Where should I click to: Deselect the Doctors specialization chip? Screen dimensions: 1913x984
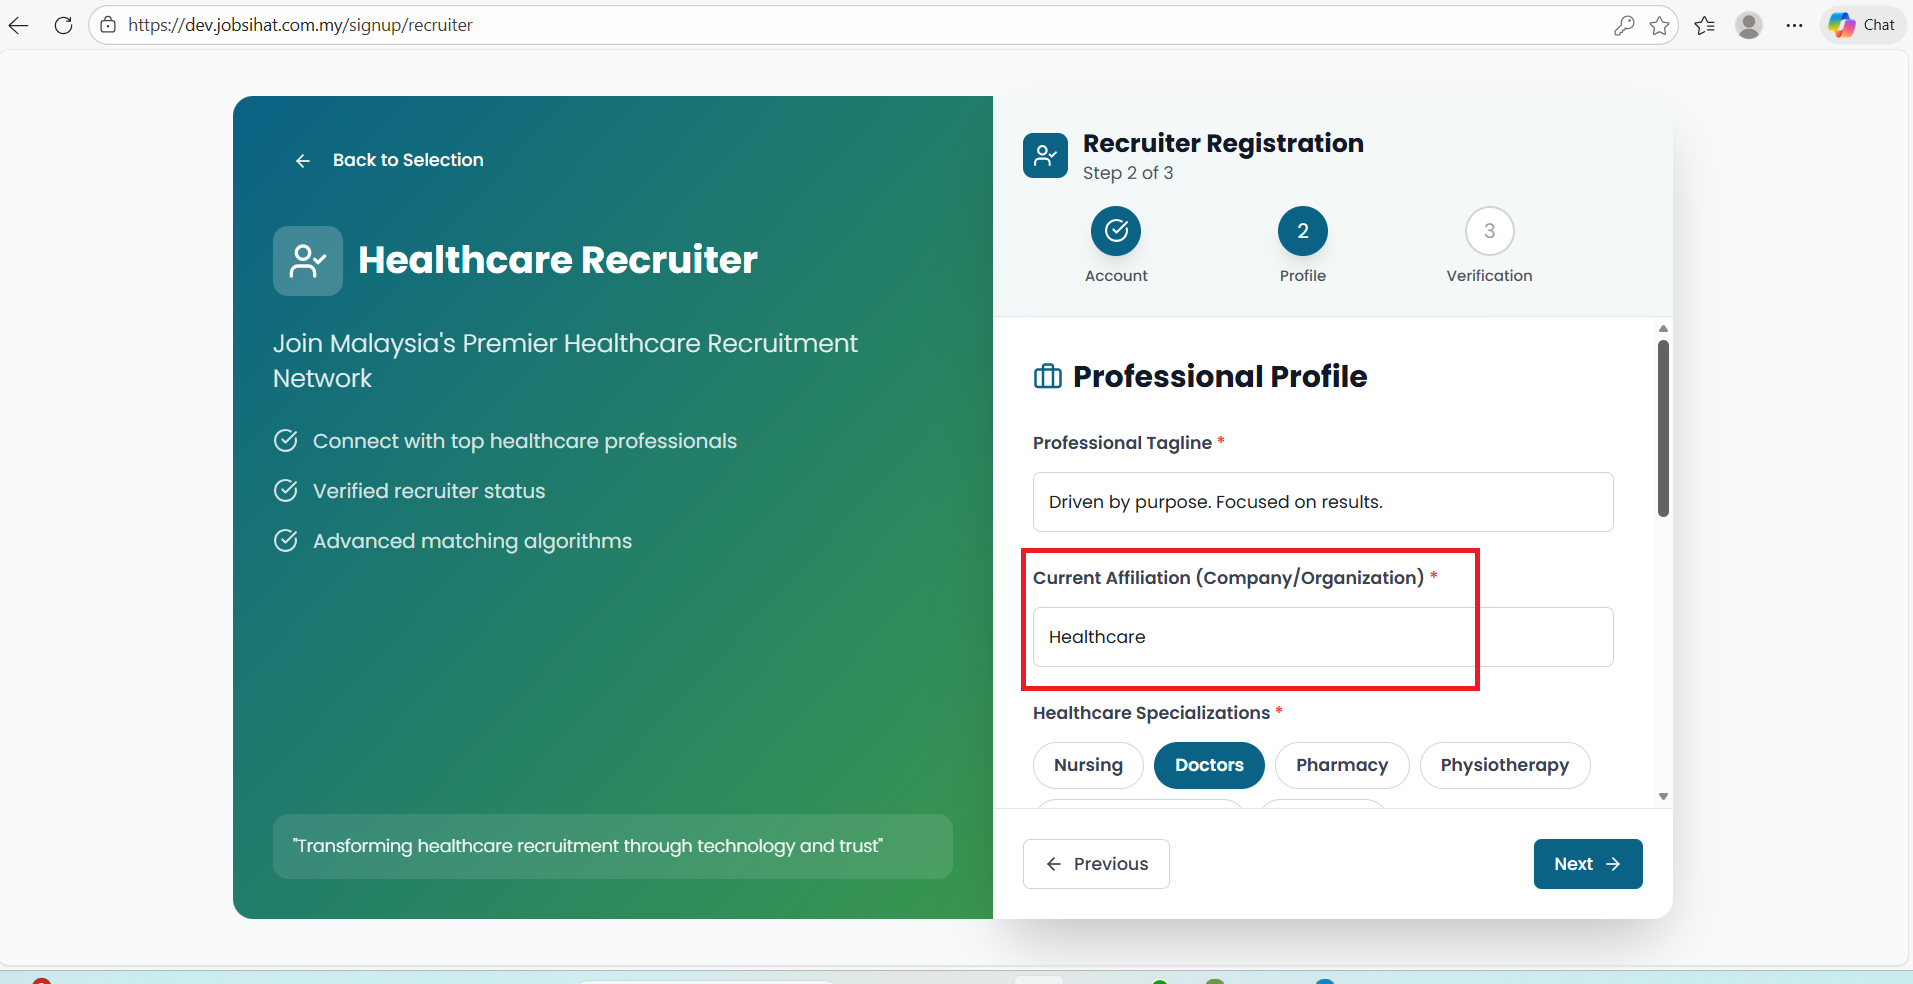click(1209, 765)
